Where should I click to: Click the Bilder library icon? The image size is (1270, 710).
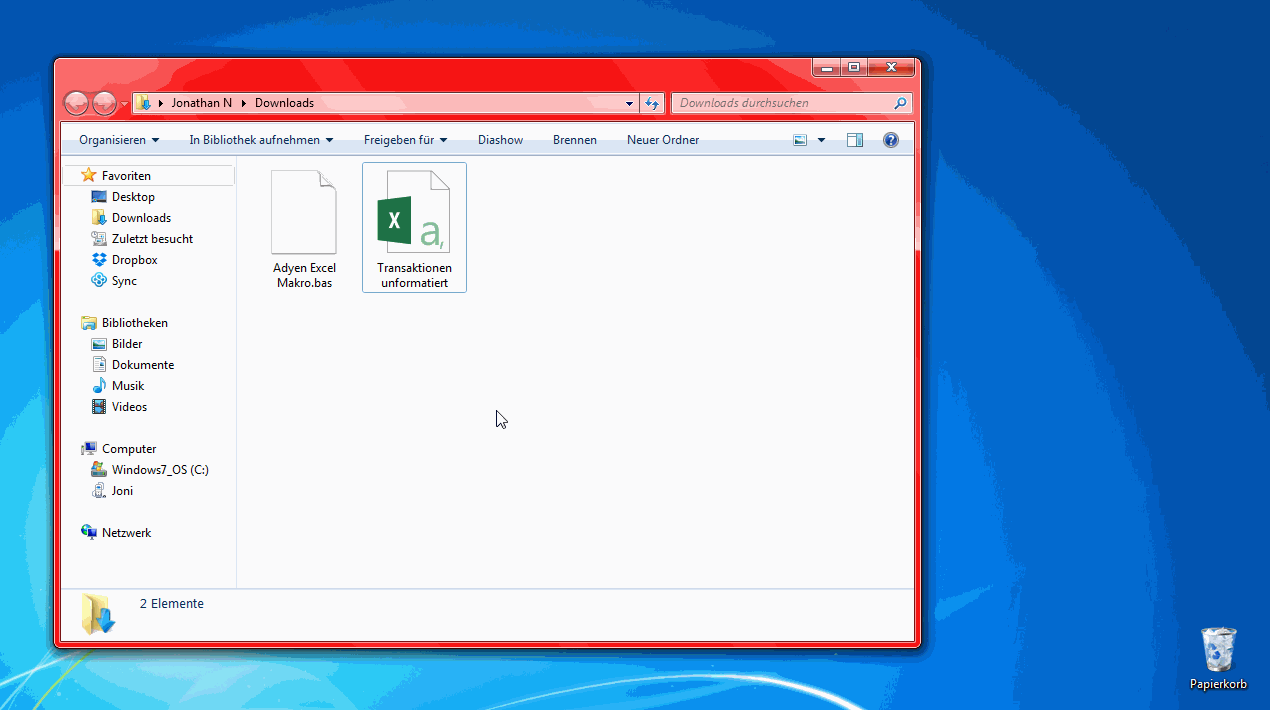tap(99, 344)
